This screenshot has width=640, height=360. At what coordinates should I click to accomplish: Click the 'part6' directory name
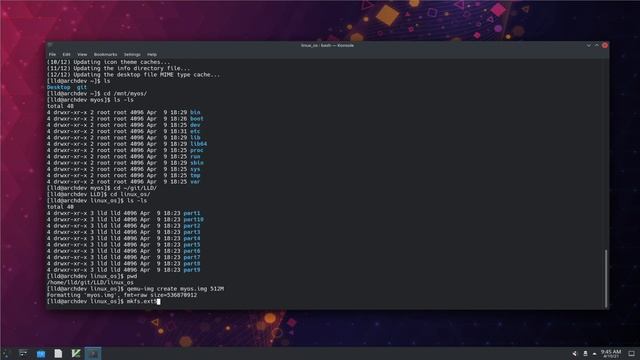coord(192,251)
